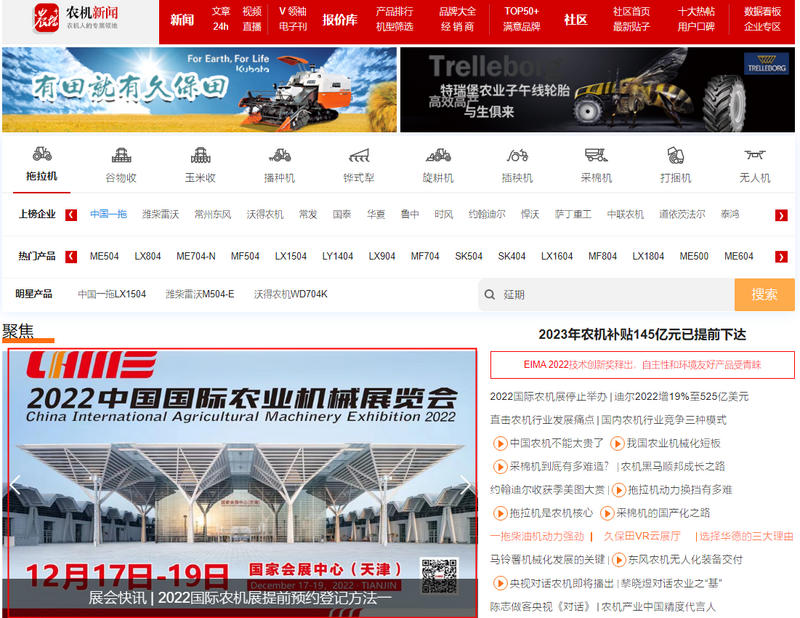Select the 谷物收 grain harvester icon
800x618 pixels.
tap(121, 155)
